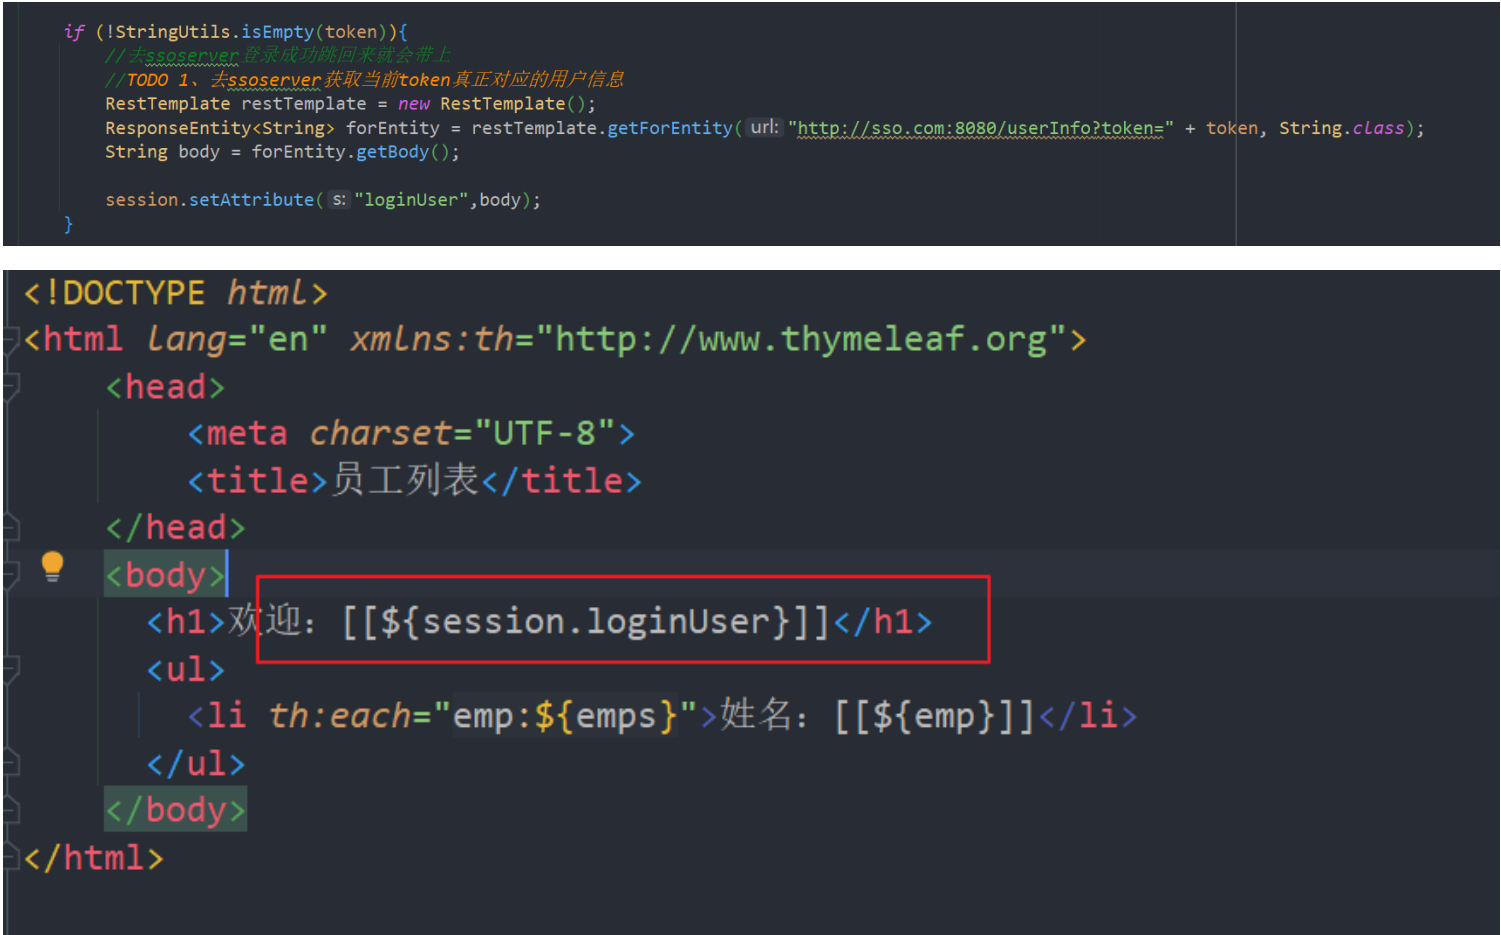This screenshot has height=935, width=1501.
Task: Click the ResponseEntity<String> type declaration
Action: [x=220, y=128]
